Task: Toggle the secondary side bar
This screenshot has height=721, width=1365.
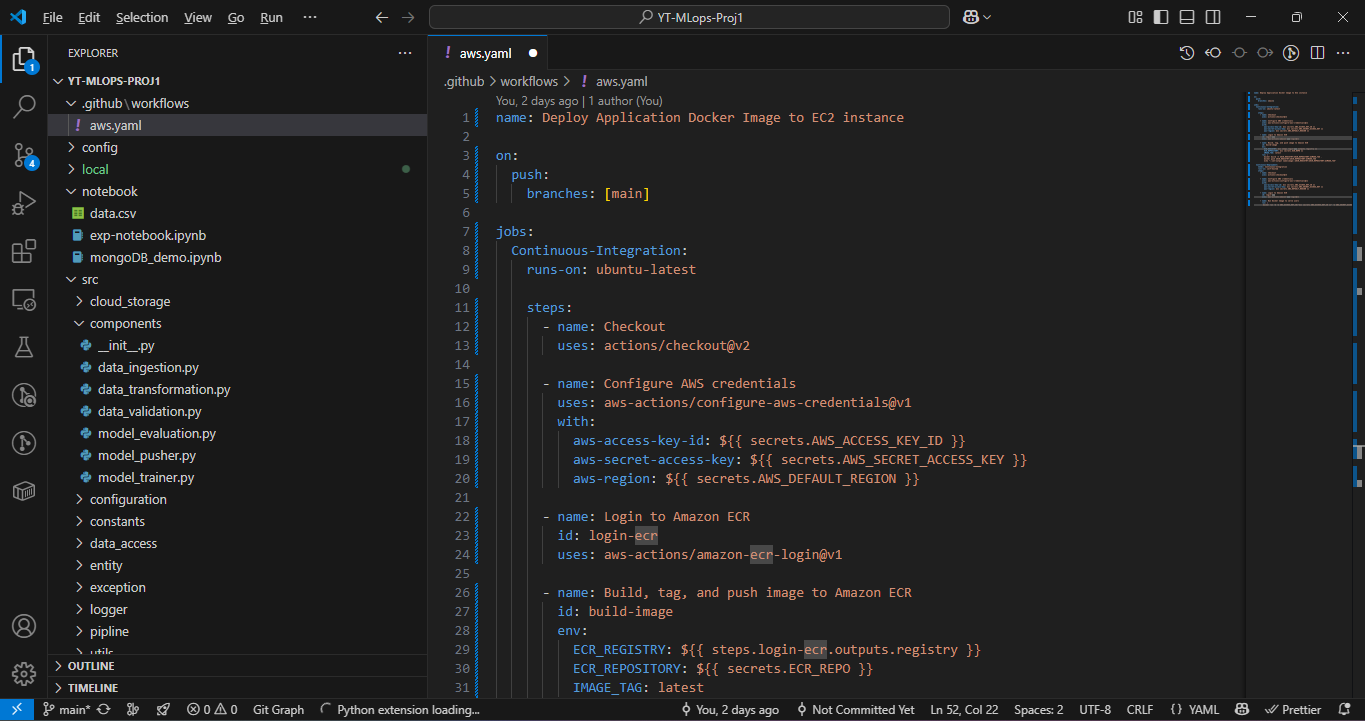Action: [1213, 17]
